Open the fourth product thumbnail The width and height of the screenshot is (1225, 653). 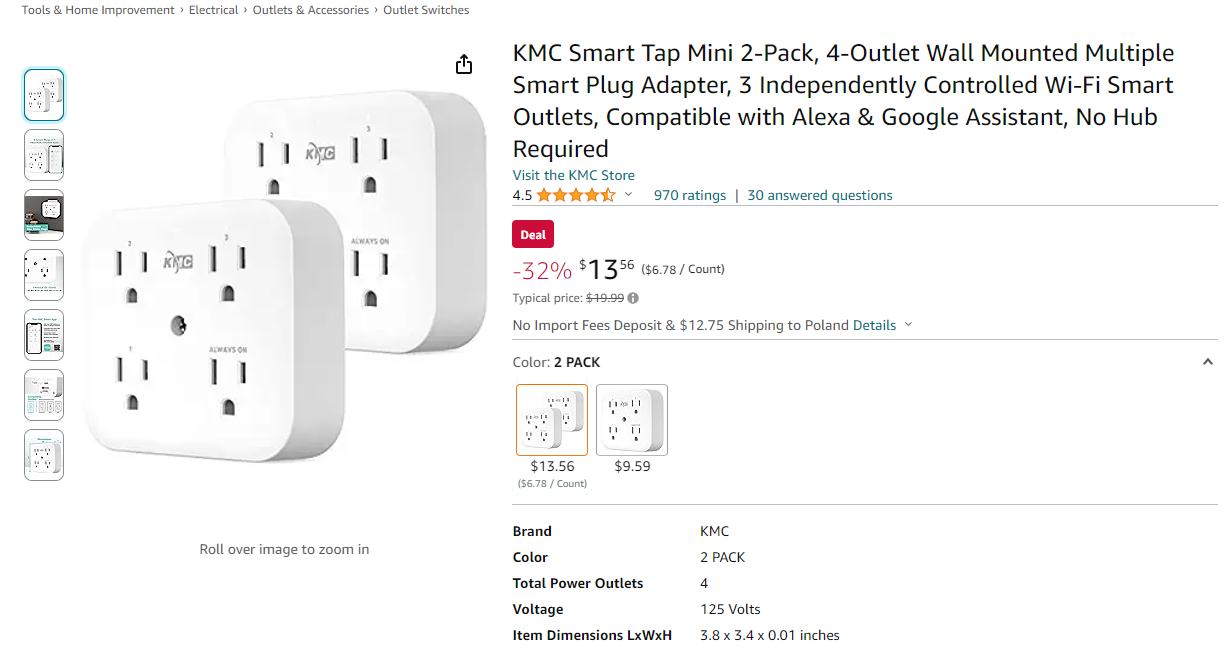pyautogui.click(x=44, y=275)
